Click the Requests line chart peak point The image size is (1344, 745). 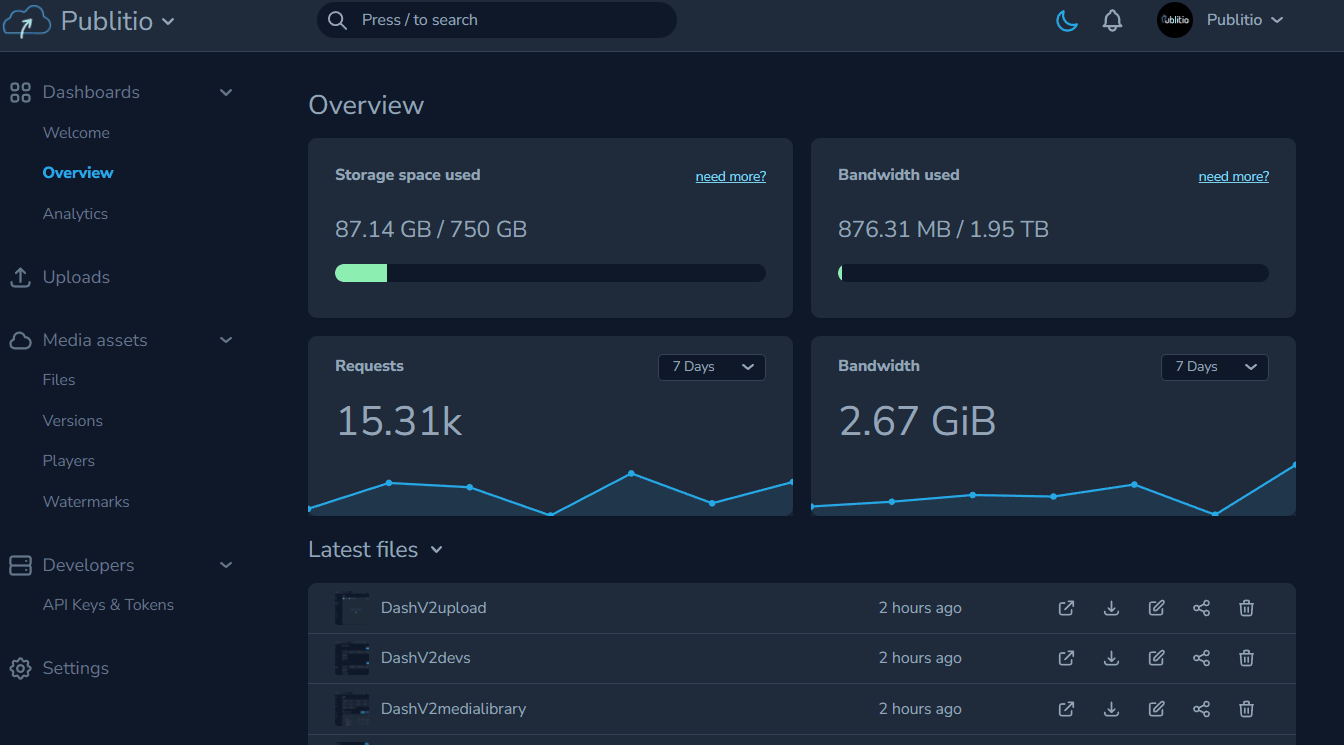coord(631,473)
